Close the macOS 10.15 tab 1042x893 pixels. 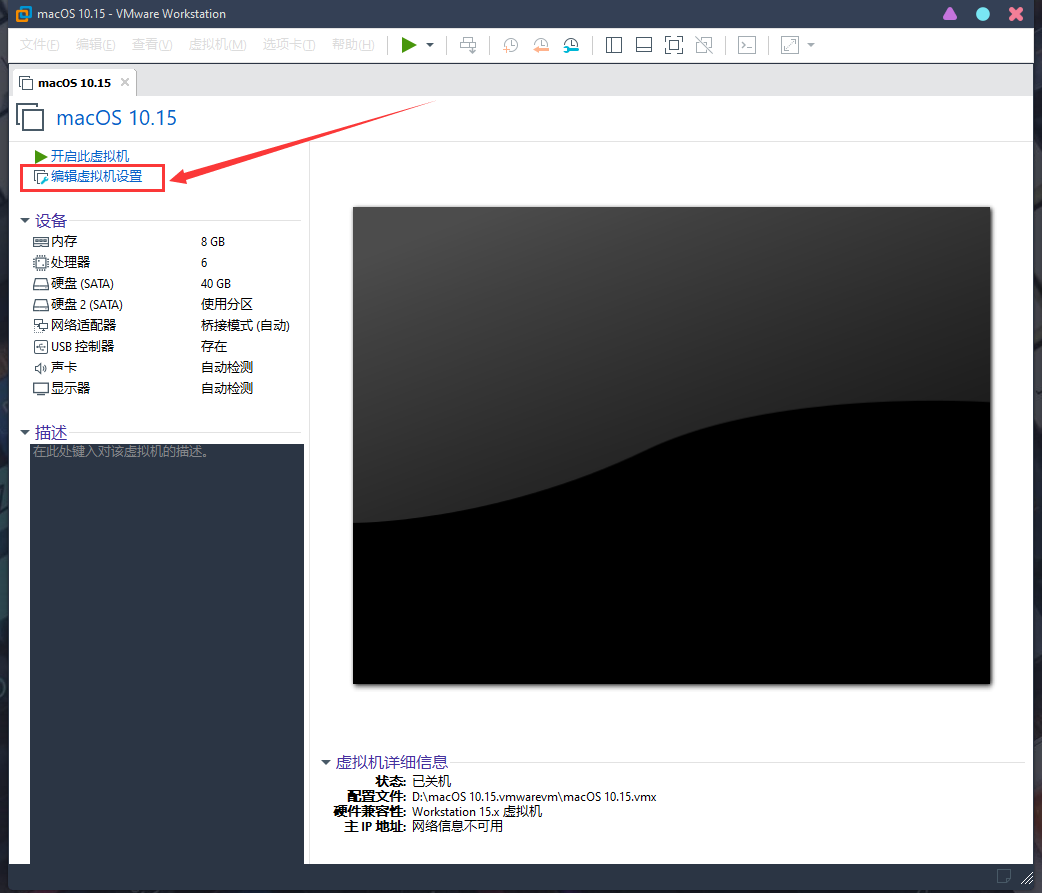pyautogui.click(x=125, y=82)
